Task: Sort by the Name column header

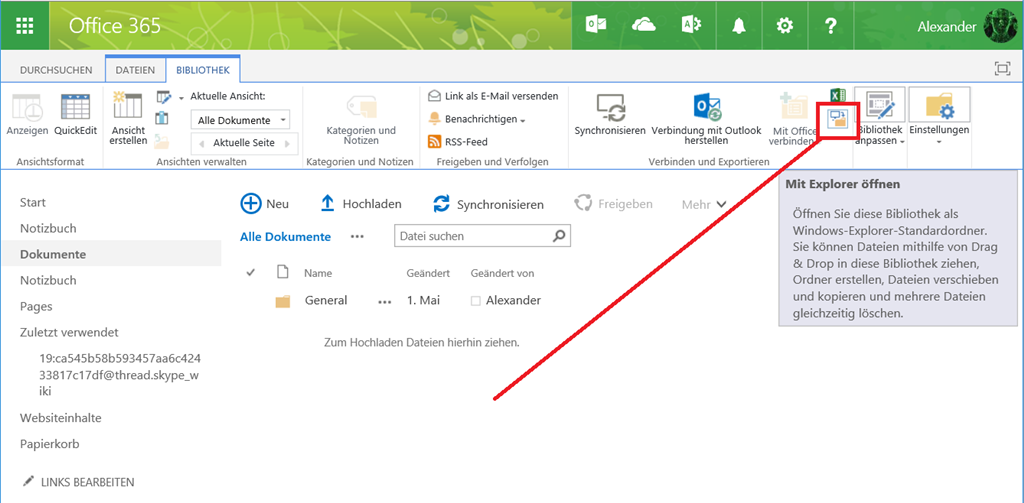Action: tap(318, 274)
